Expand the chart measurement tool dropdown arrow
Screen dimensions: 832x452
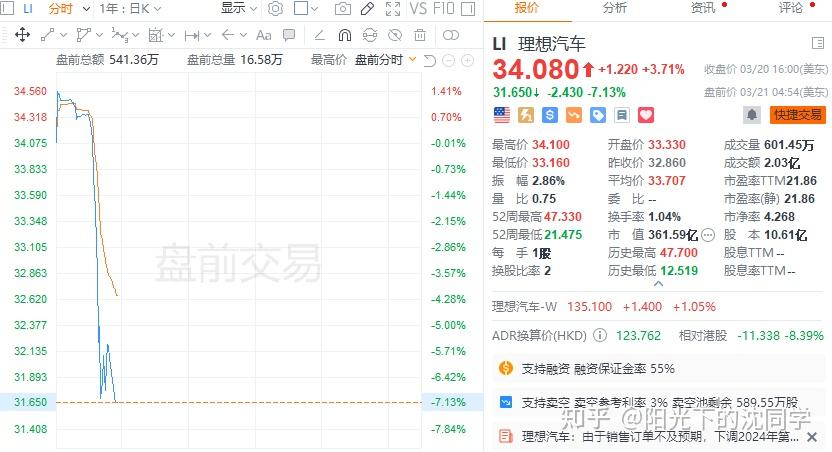coord(171,36)
